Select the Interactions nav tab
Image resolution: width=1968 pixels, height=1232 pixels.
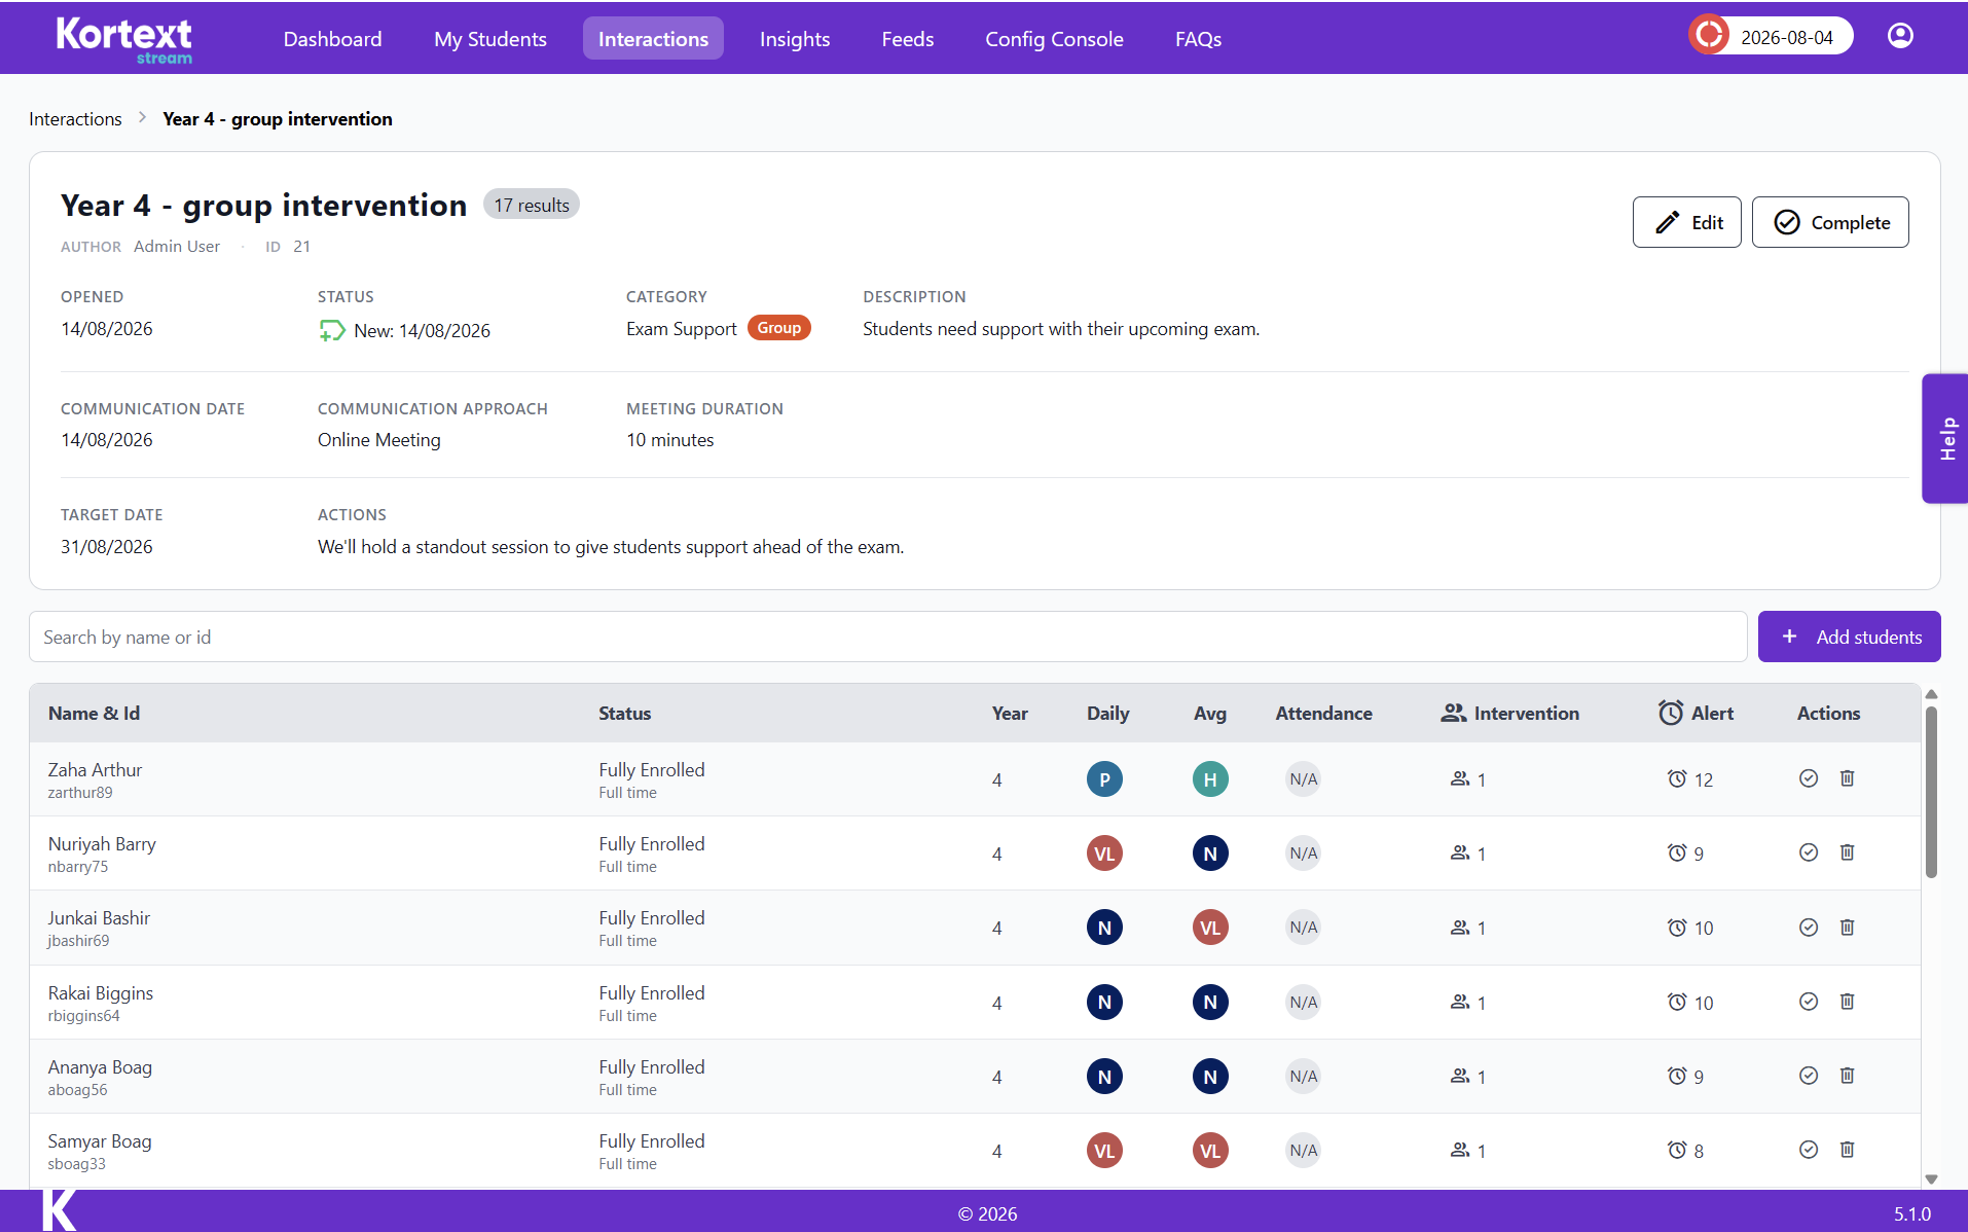(x=653, y=38)
